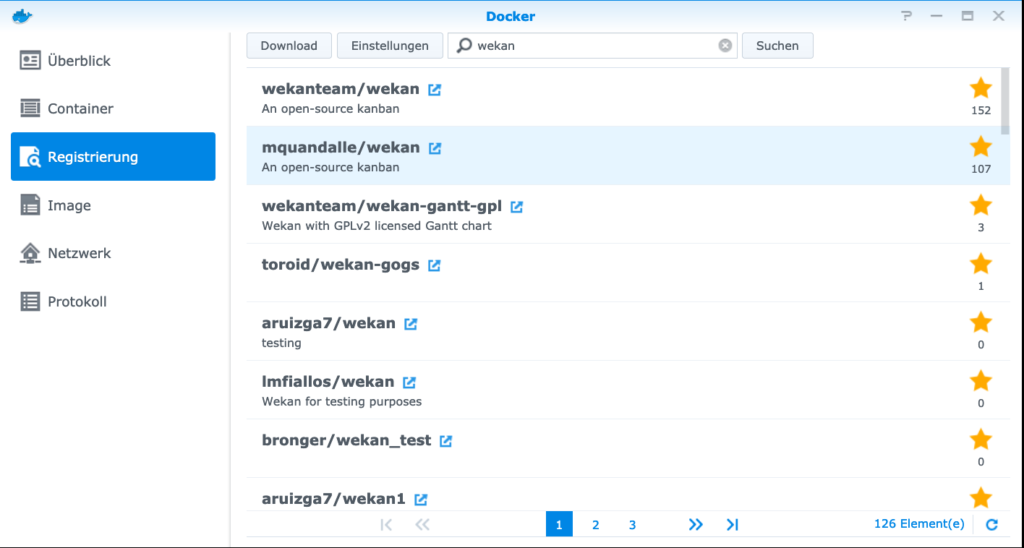Screen dimensions: 1024x548
Task: Open external link for wekanteam/wekan
Action: point(434,90)
